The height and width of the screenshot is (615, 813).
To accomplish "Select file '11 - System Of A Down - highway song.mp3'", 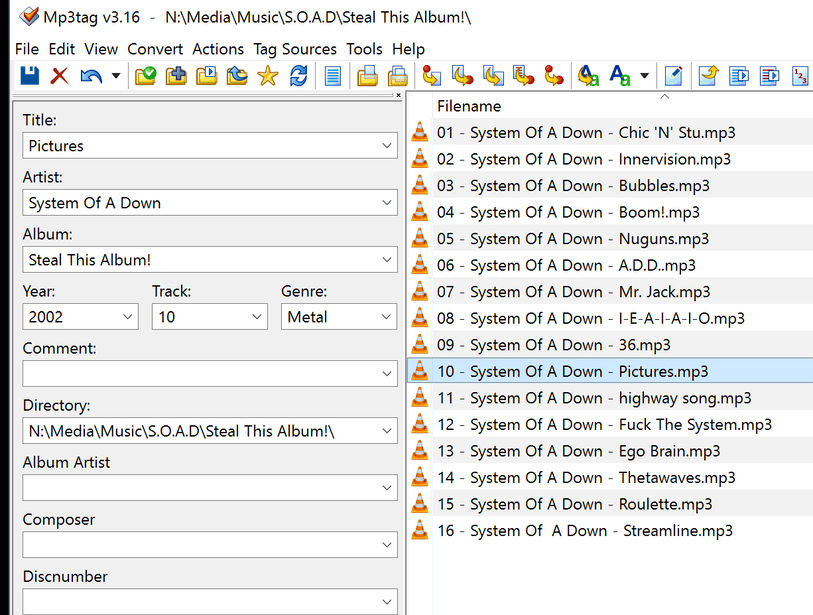I will pos(594,398).
